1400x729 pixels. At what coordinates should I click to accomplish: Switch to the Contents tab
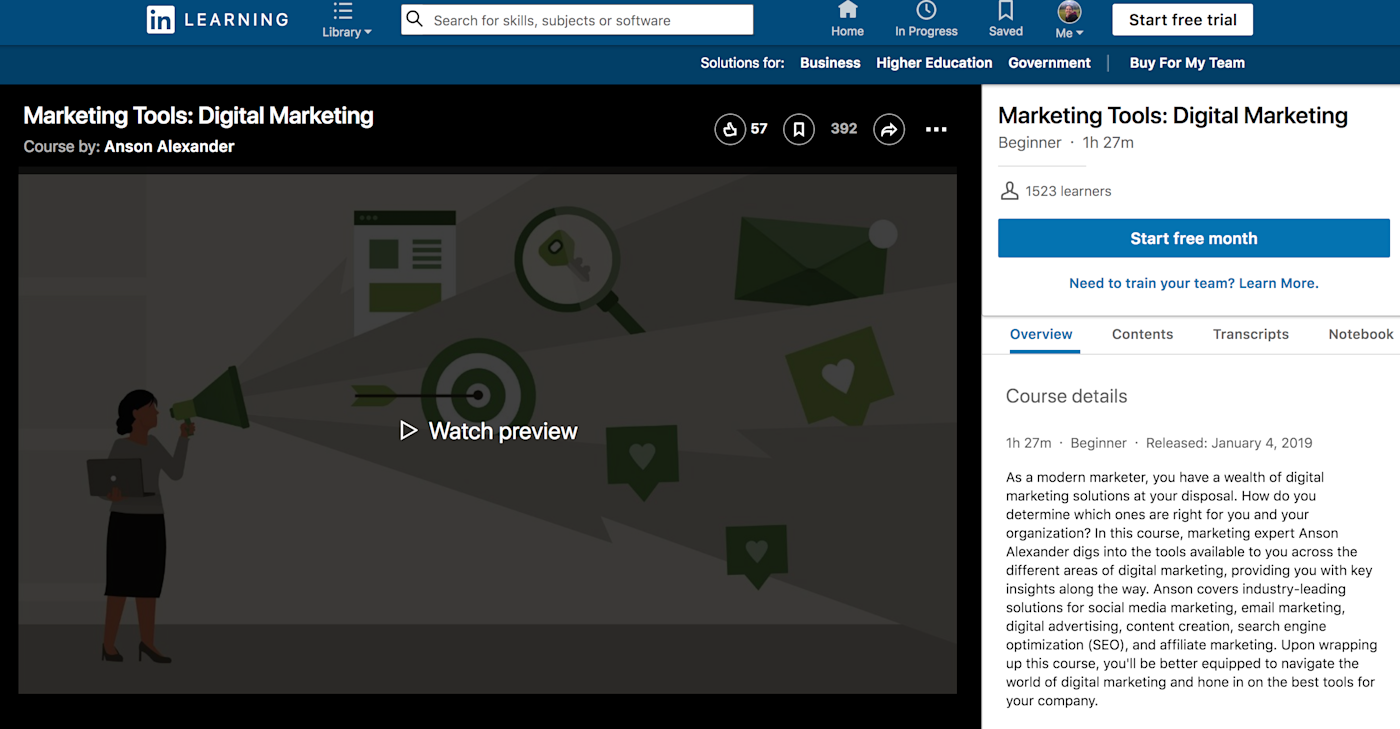(1142, 334)
